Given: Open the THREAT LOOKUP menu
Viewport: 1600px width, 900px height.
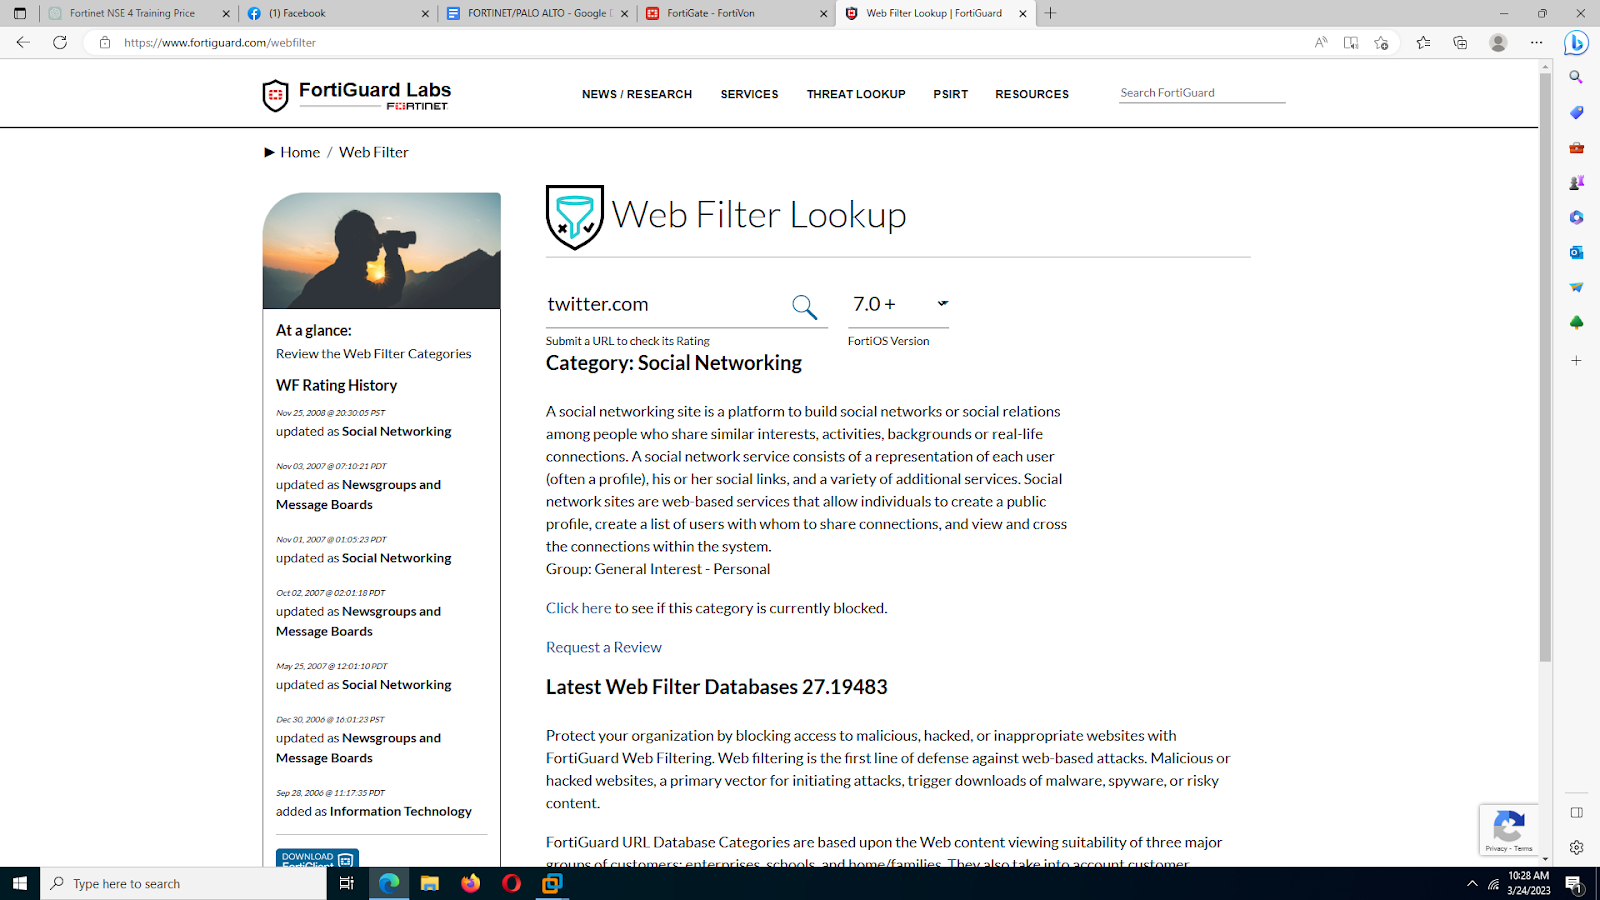Looking at the screenshot, I should [x=856, y=94].
